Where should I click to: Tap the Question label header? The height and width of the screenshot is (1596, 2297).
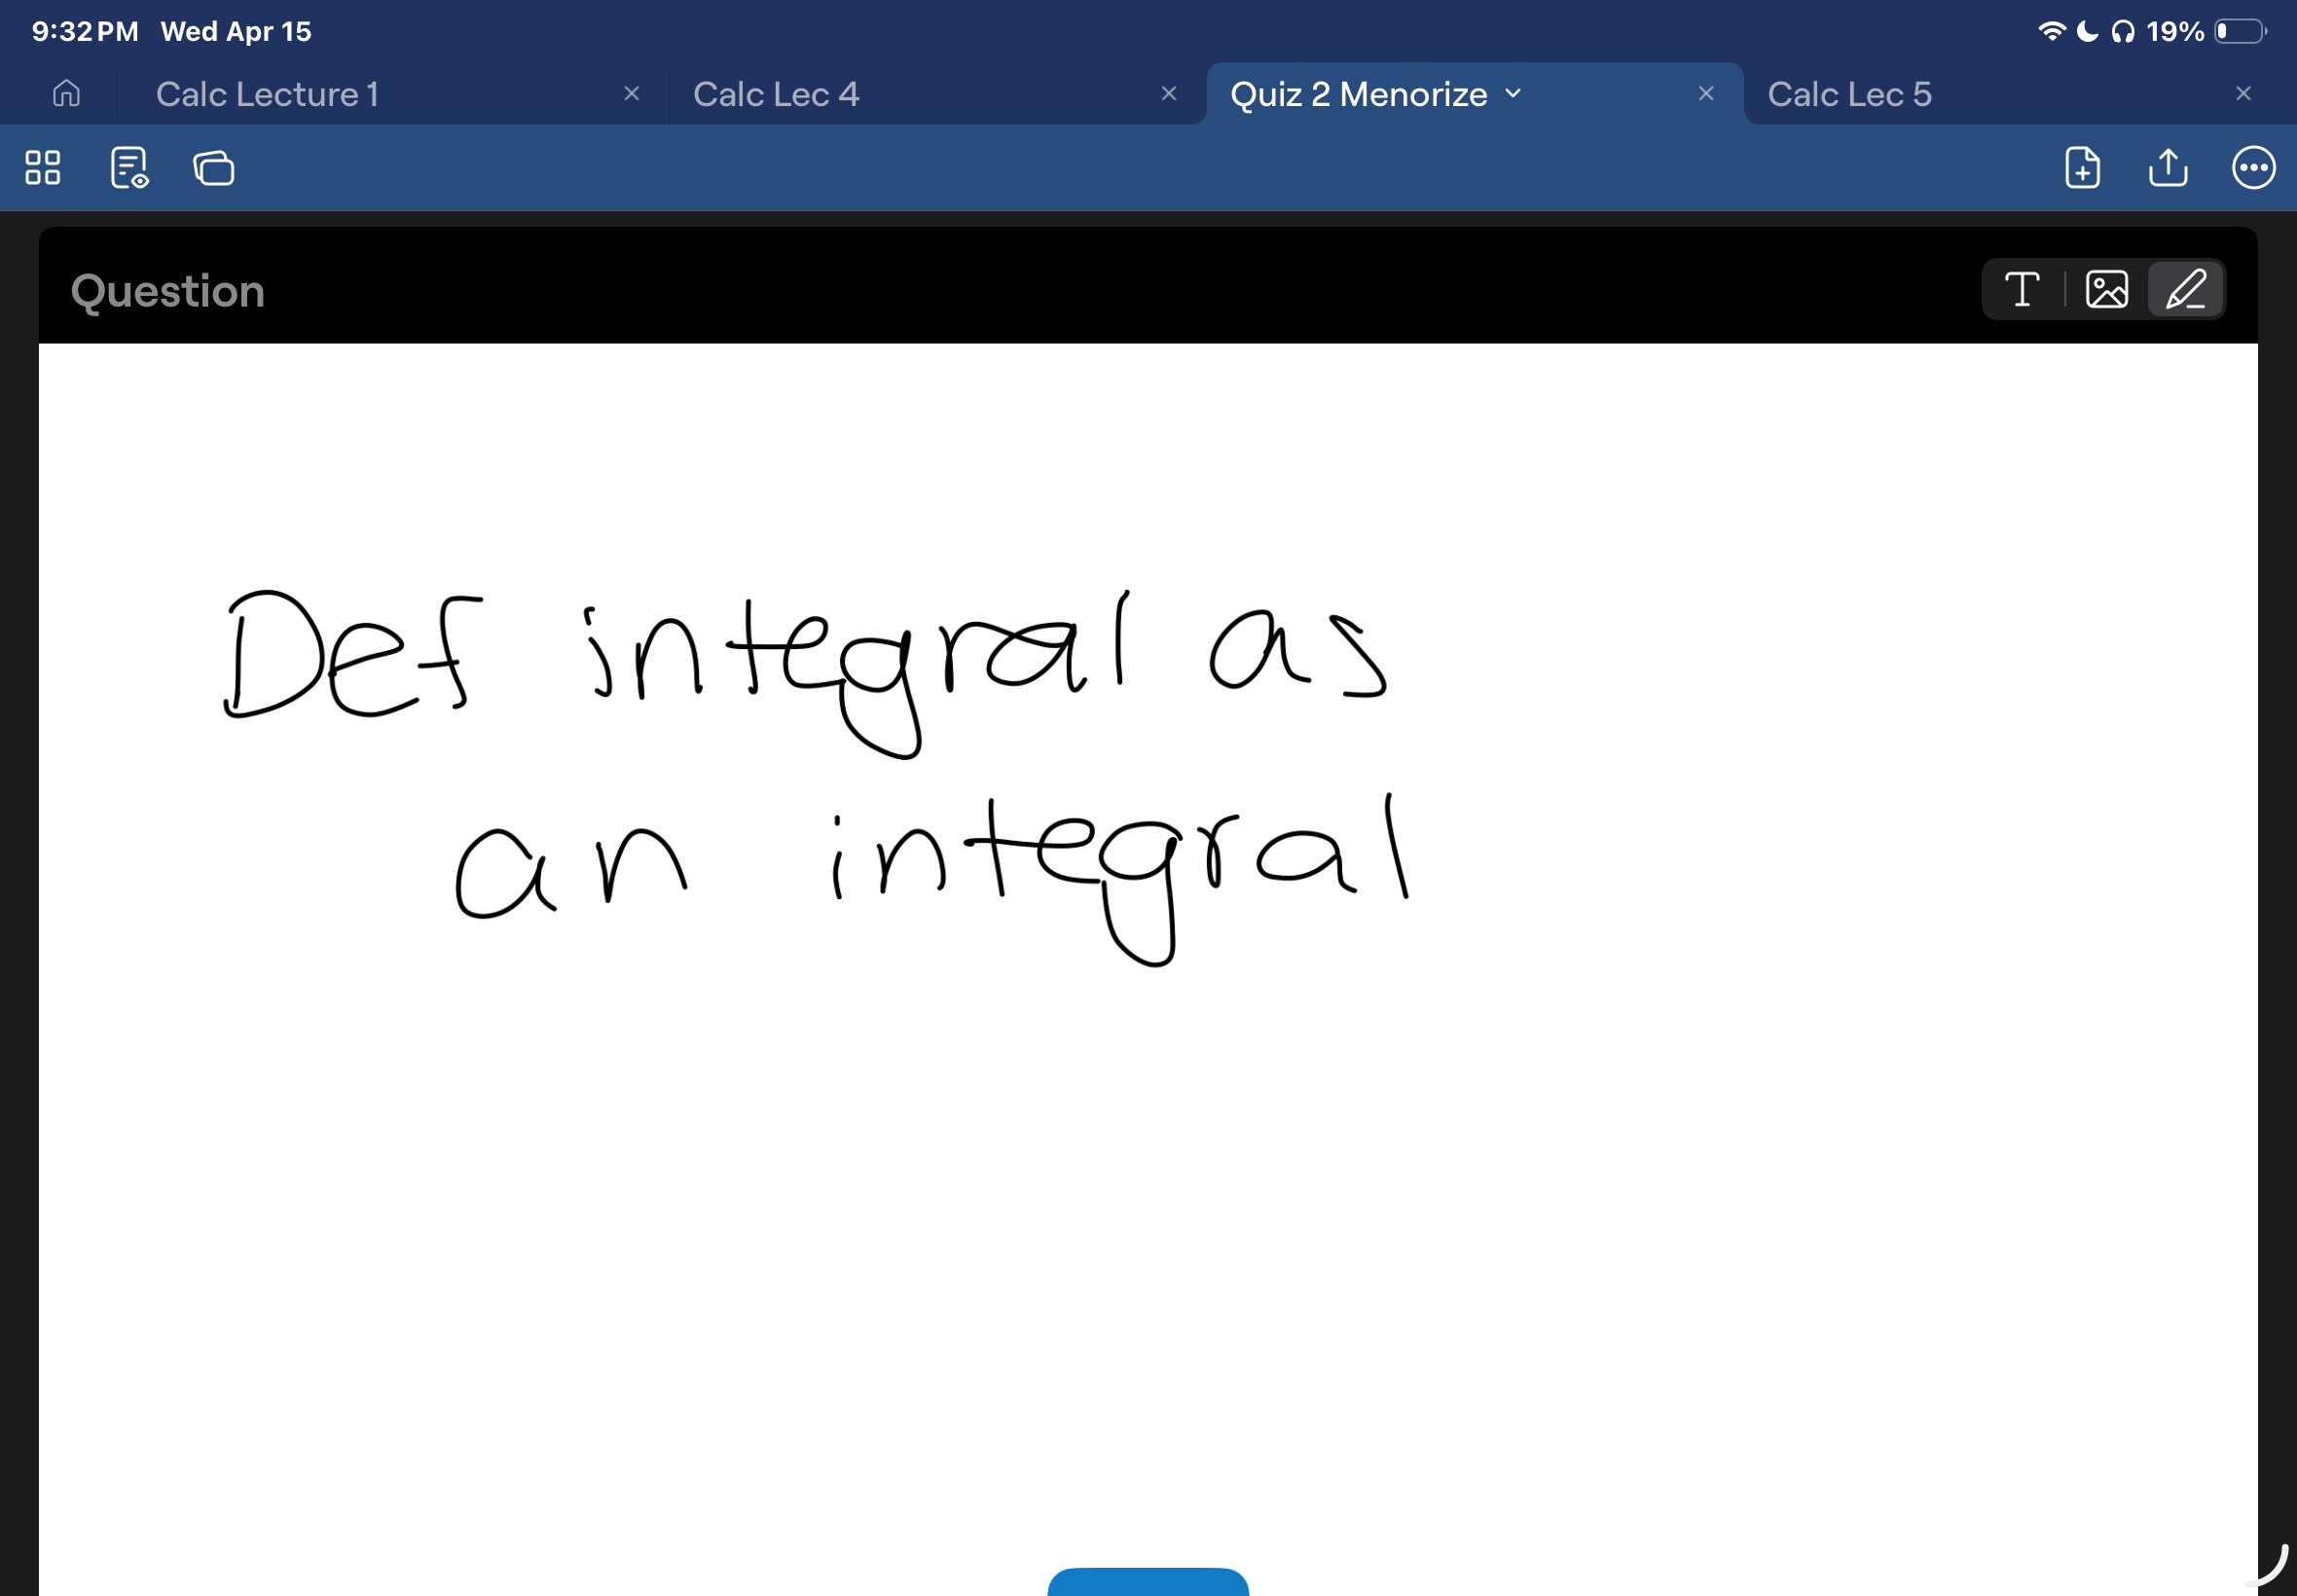point(167,291)
